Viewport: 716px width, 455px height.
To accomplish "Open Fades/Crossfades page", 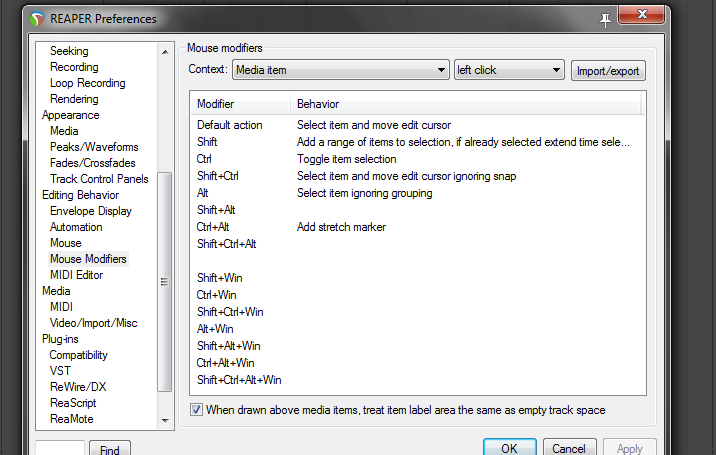I will [93, 163].
